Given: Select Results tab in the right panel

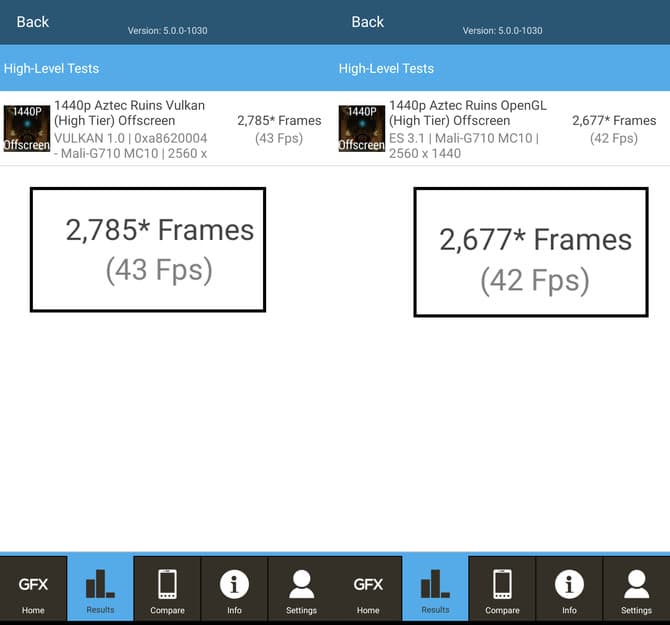Looking at the screenshot, I should (435, 590).
